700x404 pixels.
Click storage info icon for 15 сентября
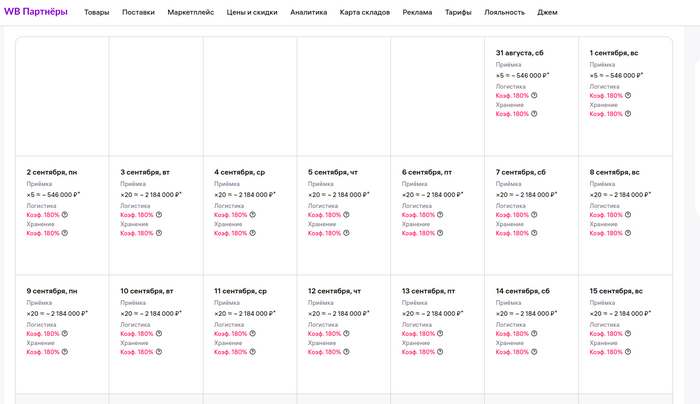(x=628, y=352)
